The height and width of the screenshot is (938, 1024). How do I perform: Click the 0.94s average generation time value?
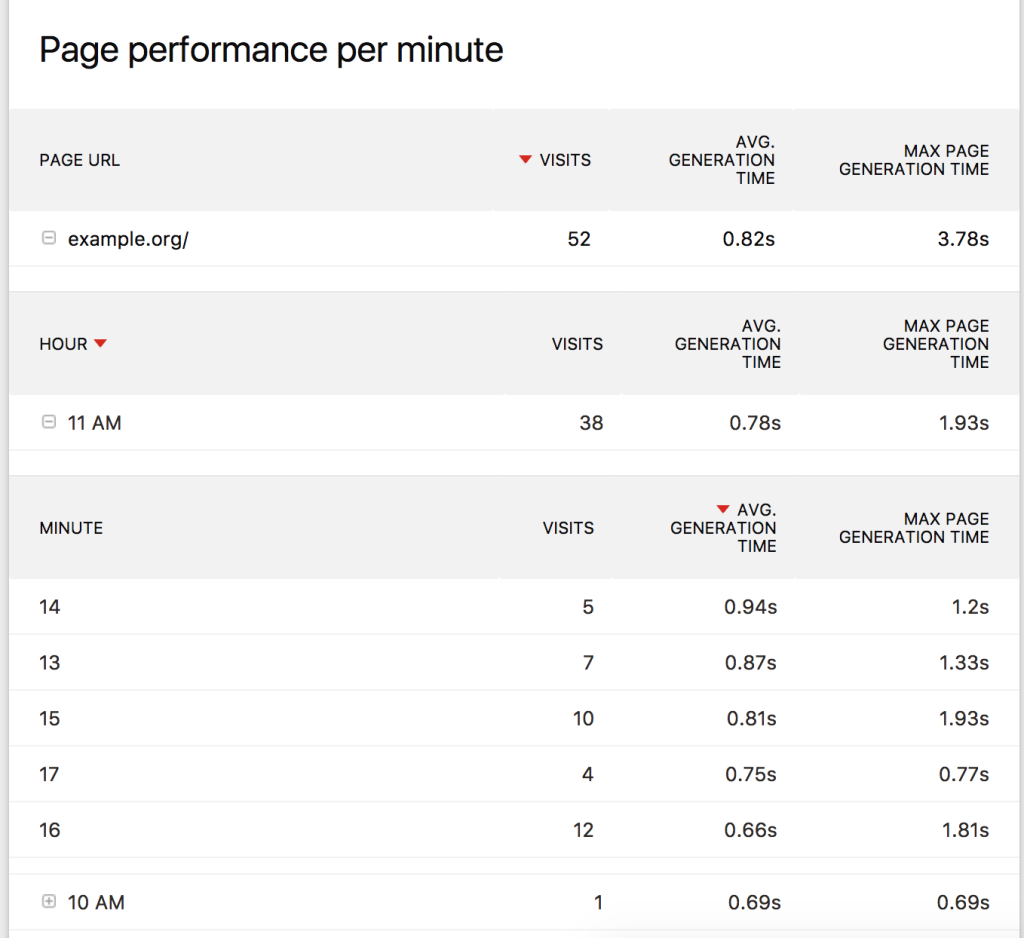point(751,606)
